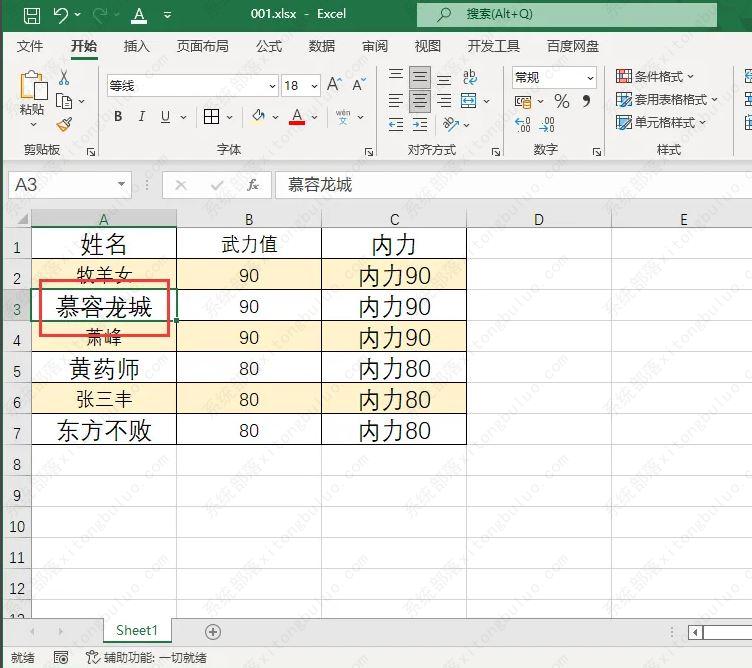
Task: Click the Undo arrow icon
Action: click(61, 15)
